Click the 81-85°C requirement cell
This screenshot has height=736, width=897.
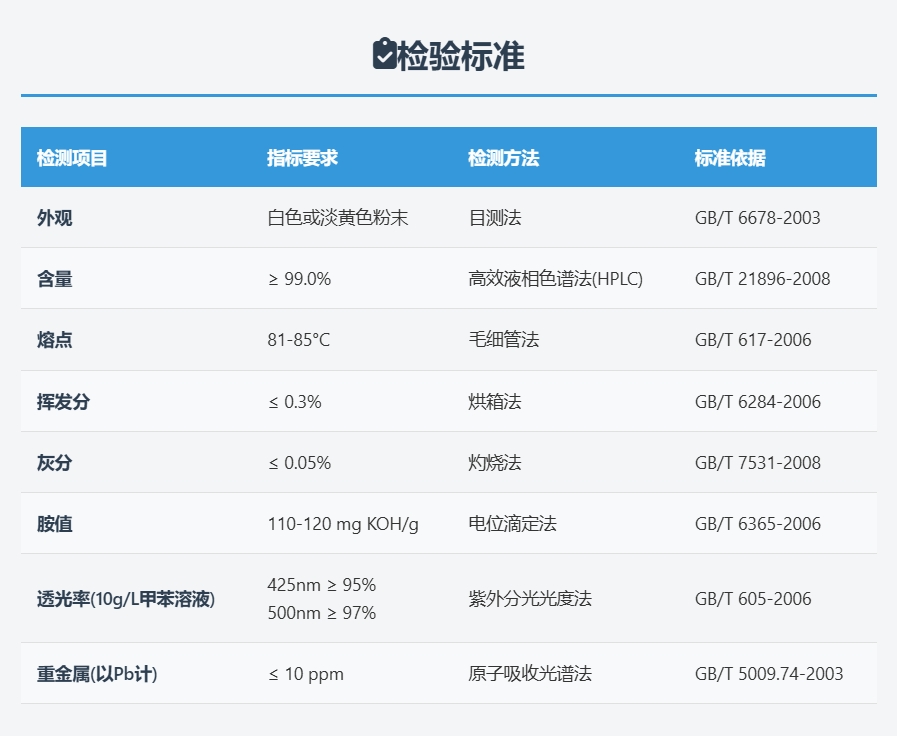[x=299, y=340]
